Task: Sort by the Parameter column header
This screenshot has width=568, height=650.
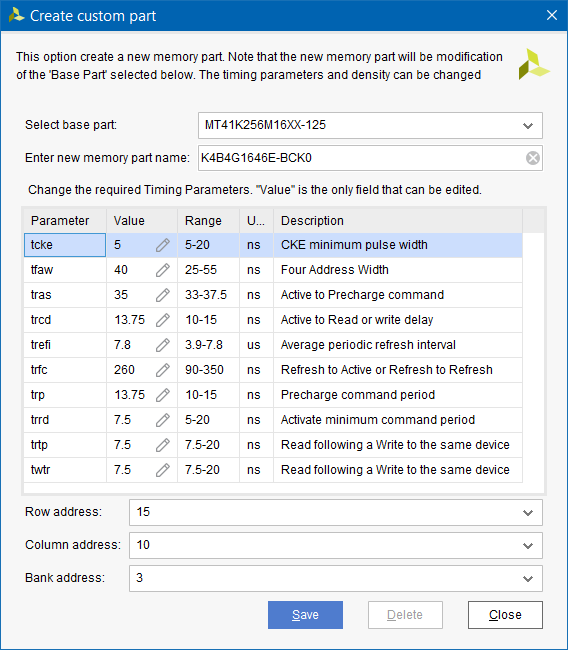Action: pyautogui.click(x=65, y=221)
